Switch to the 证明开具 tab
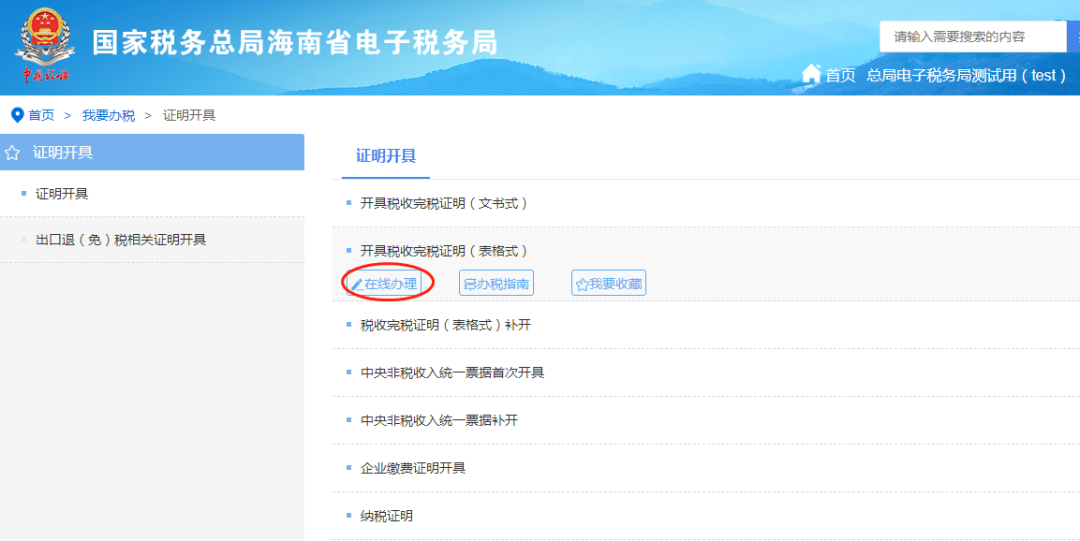This screenshot has width=1080, height=541. 386,156
